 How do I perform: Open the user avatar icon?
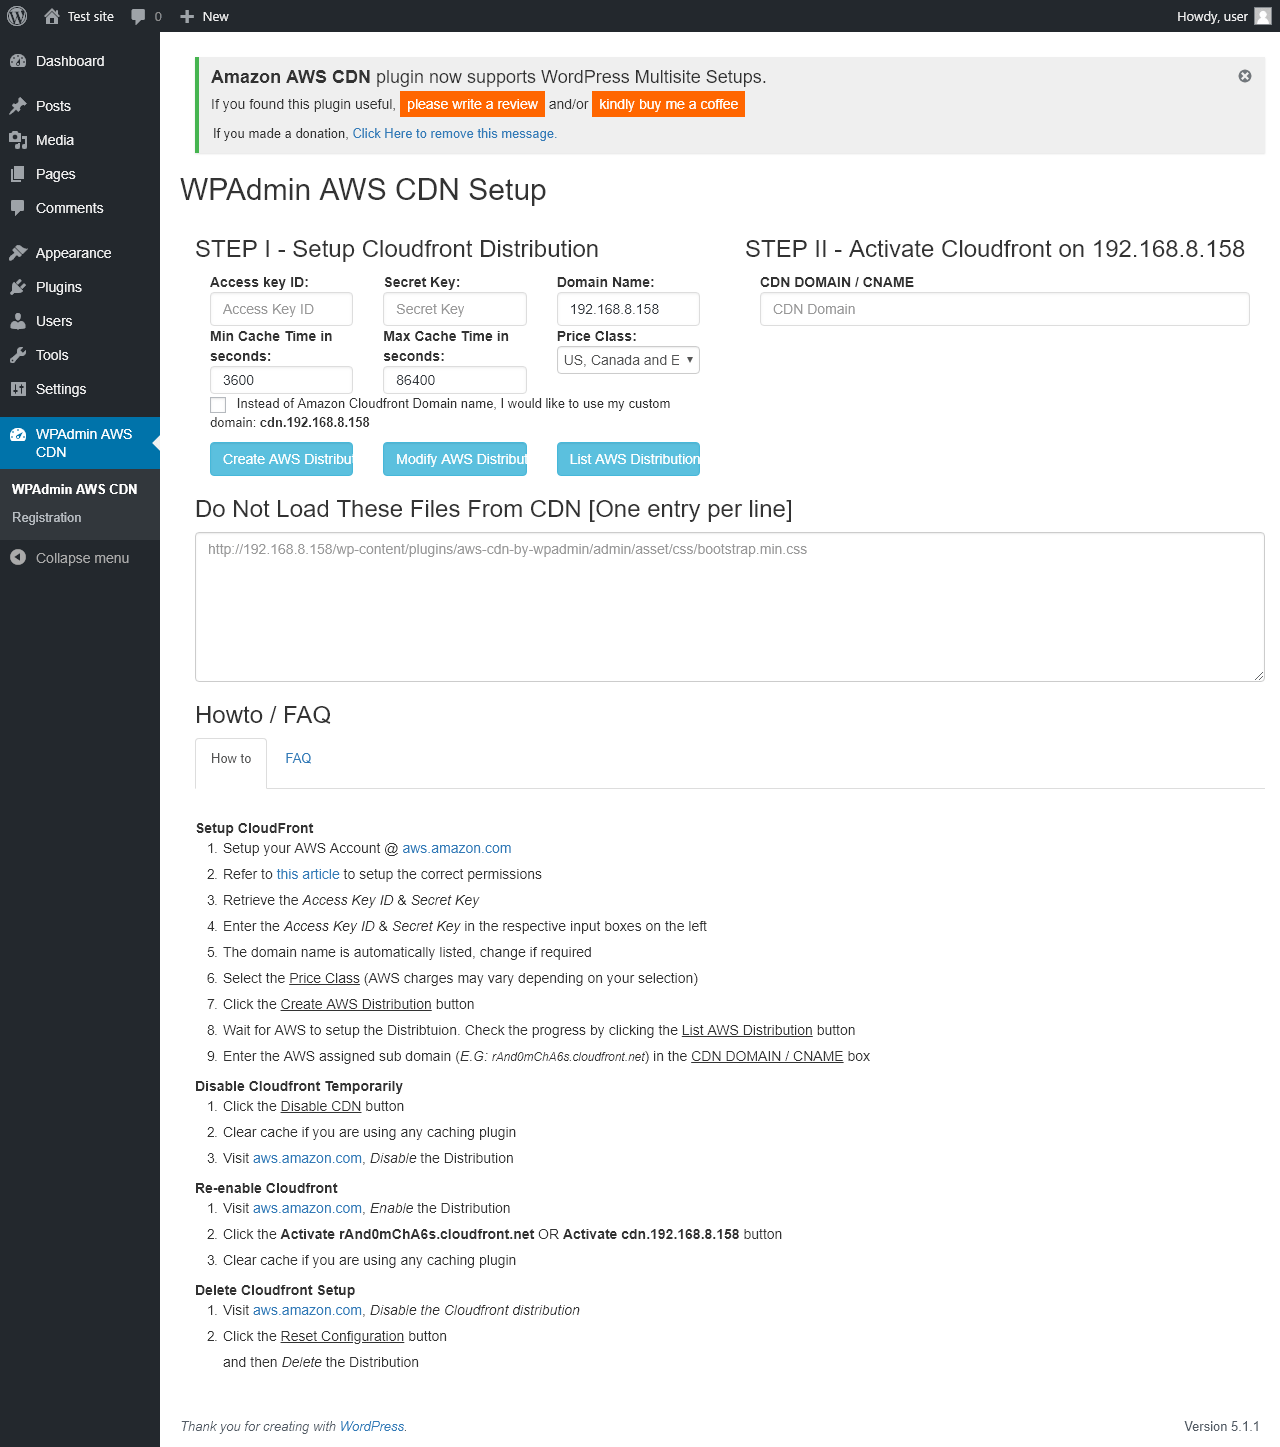point(1263,16)
